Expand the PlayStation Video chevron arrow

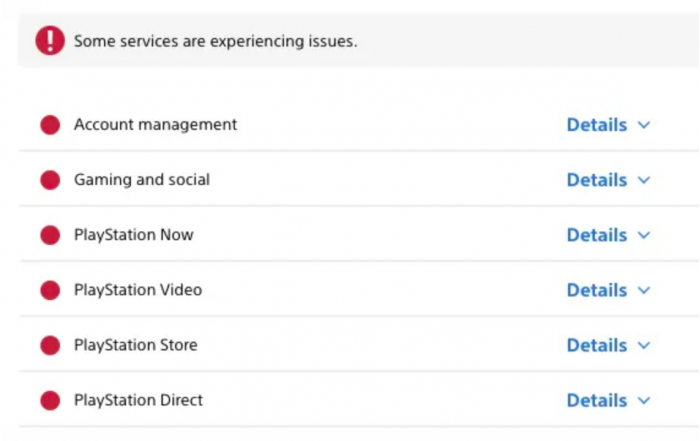coord(644,290)
